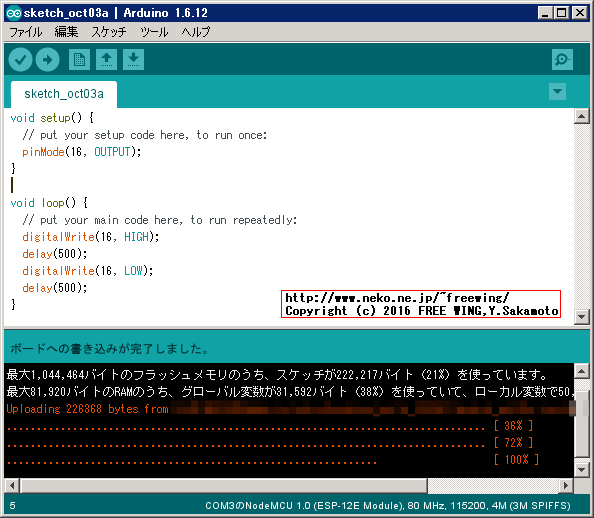Create a new sketch with the New icon
The height and width of the screenshot is (518, 594).
click(79, 59)
